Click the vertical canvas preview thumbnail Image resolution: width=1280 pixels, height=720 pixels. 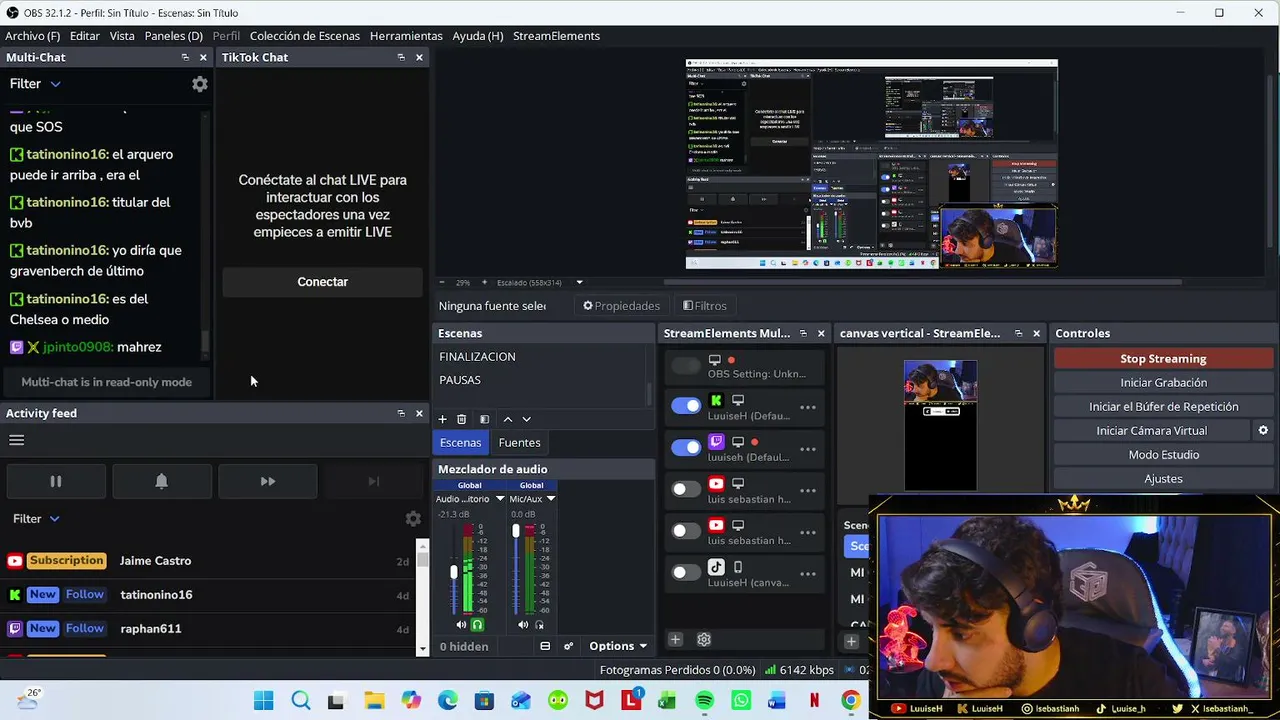(940, 425)
